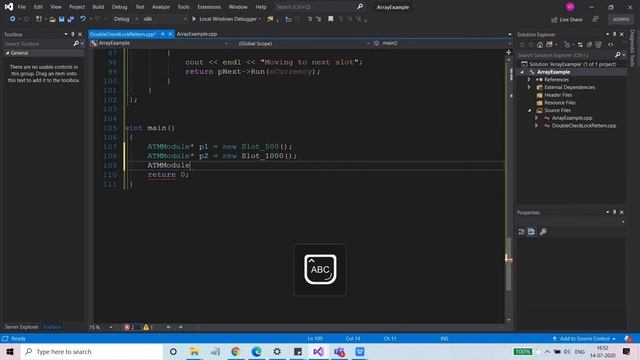Open the Edit menu
This screenshot has height=360, width=640.
click(38, 7)
